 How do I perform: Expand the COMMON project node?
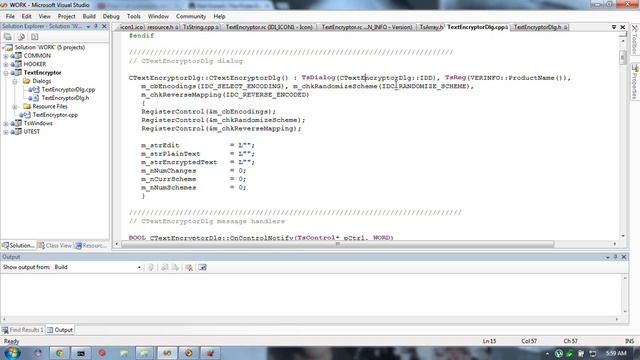pos(6,56)
